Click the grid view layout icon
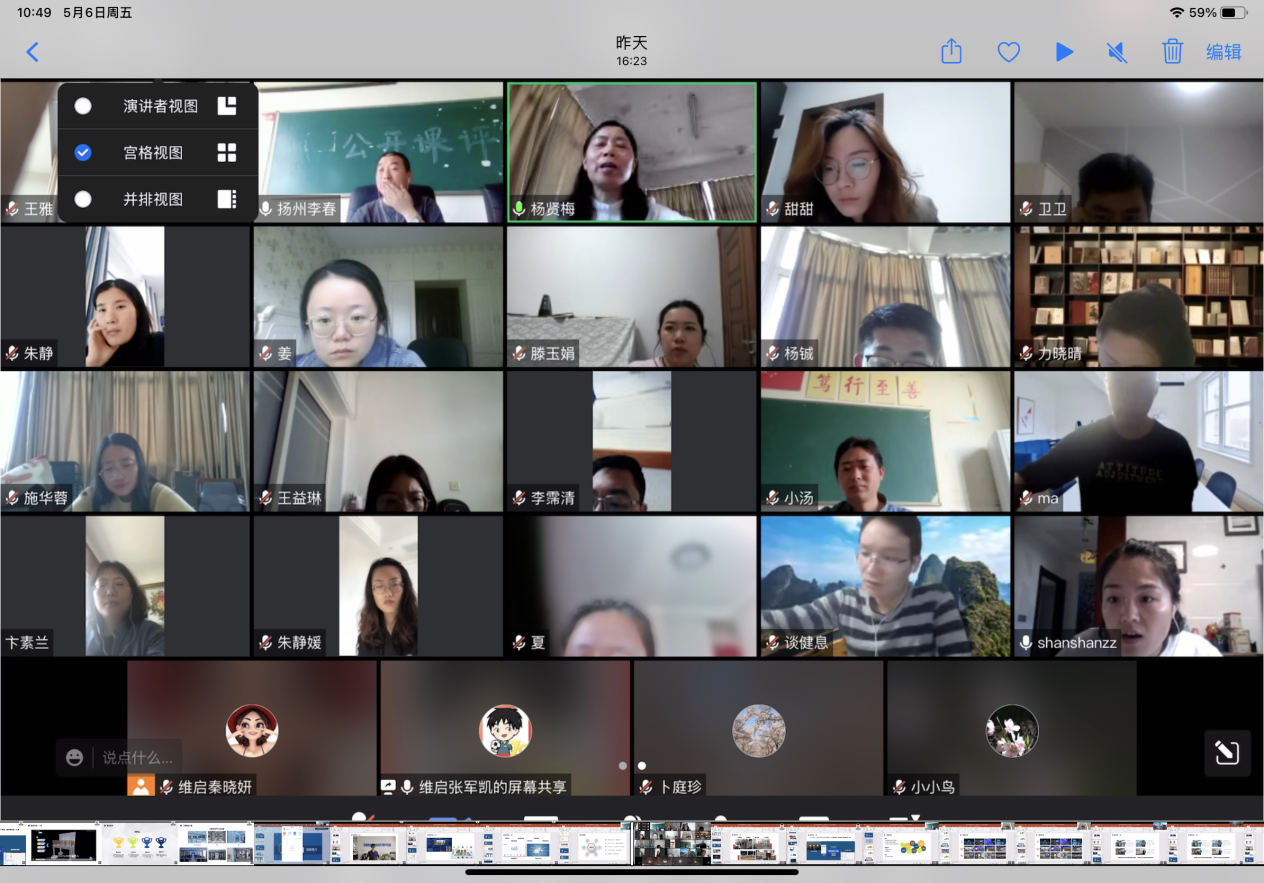Screen dimensions: 1264x883 coord(227,152)
